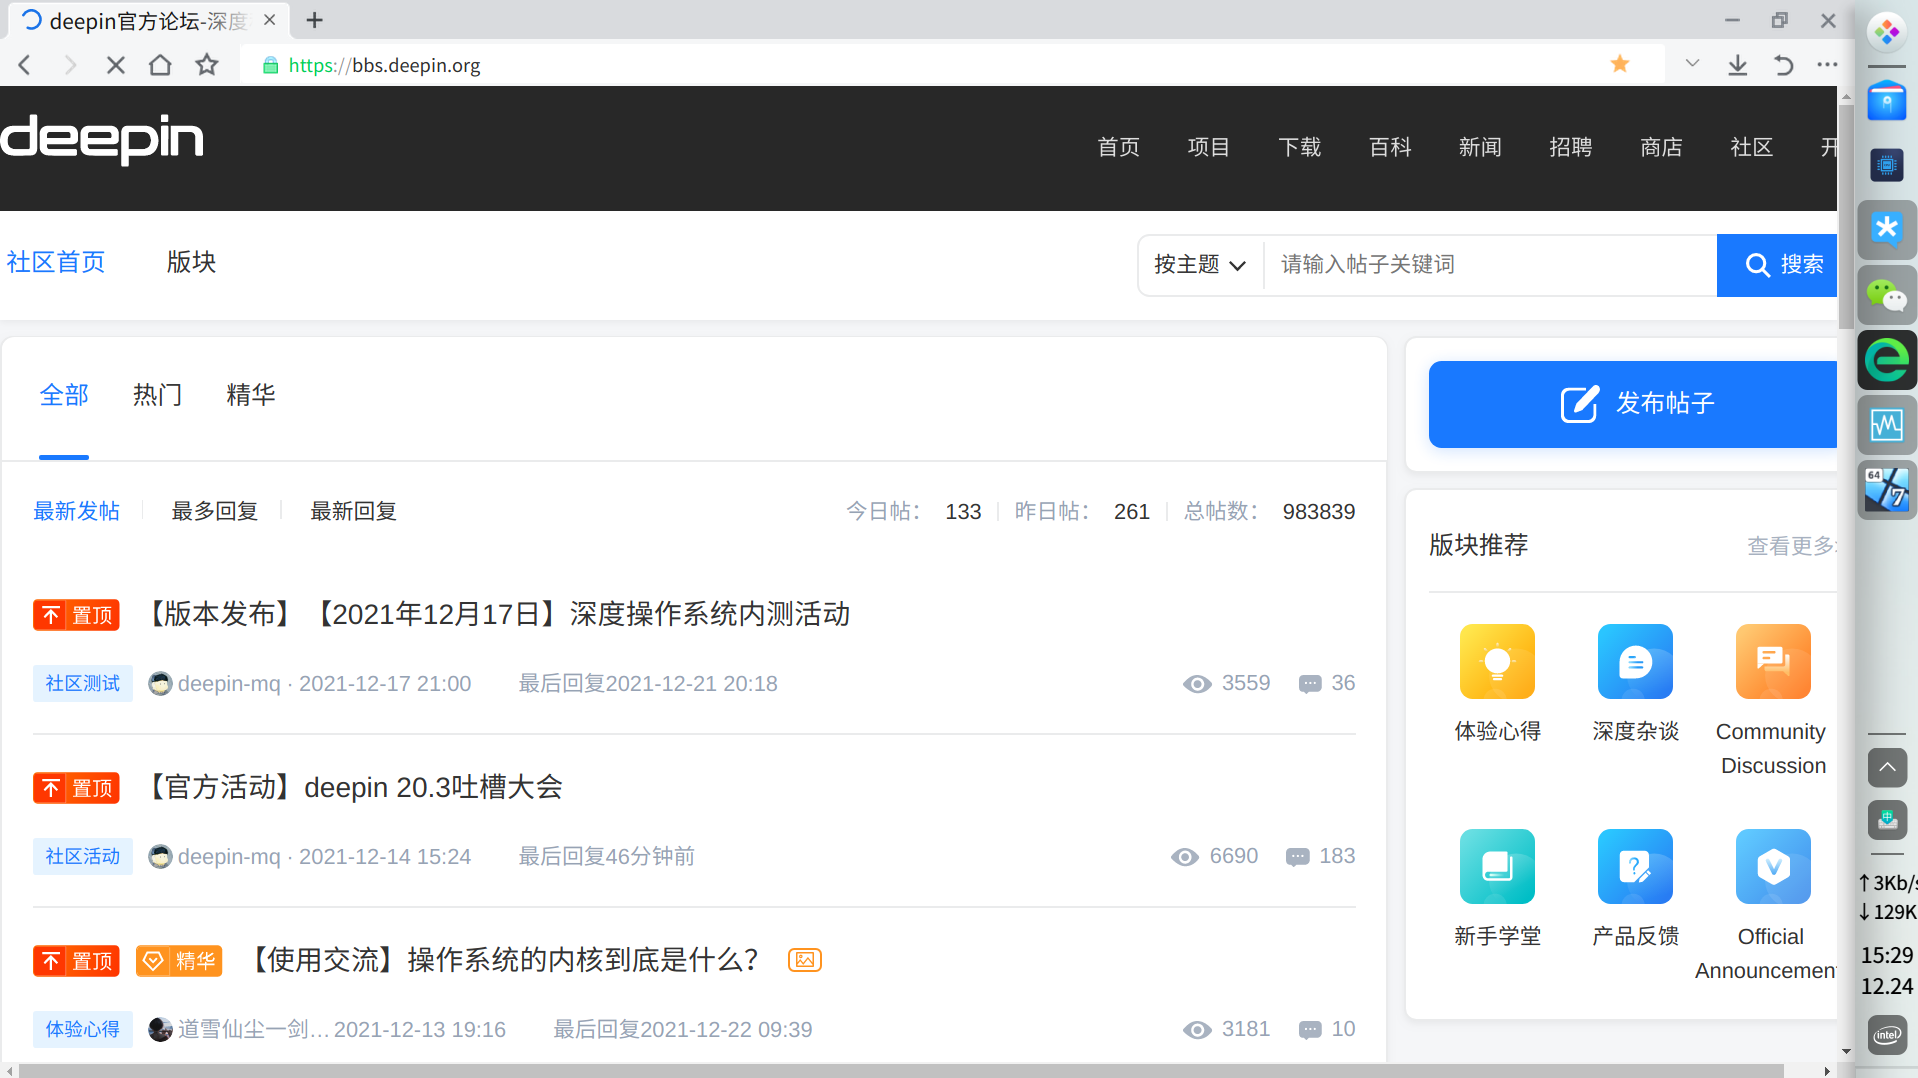Viewport: 1918px width, 1078px height.
Task: Open the Official Announcement board icon
Action: pos(1773,866)
